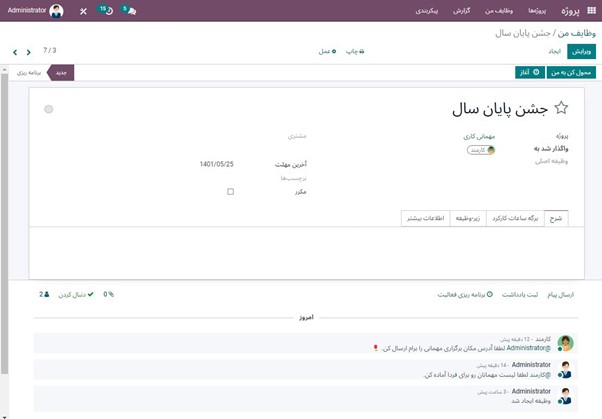Switch to the زیر-وظیفه sub-tasks tab
This screenshot has width=602, height=419.
(468, 219)
